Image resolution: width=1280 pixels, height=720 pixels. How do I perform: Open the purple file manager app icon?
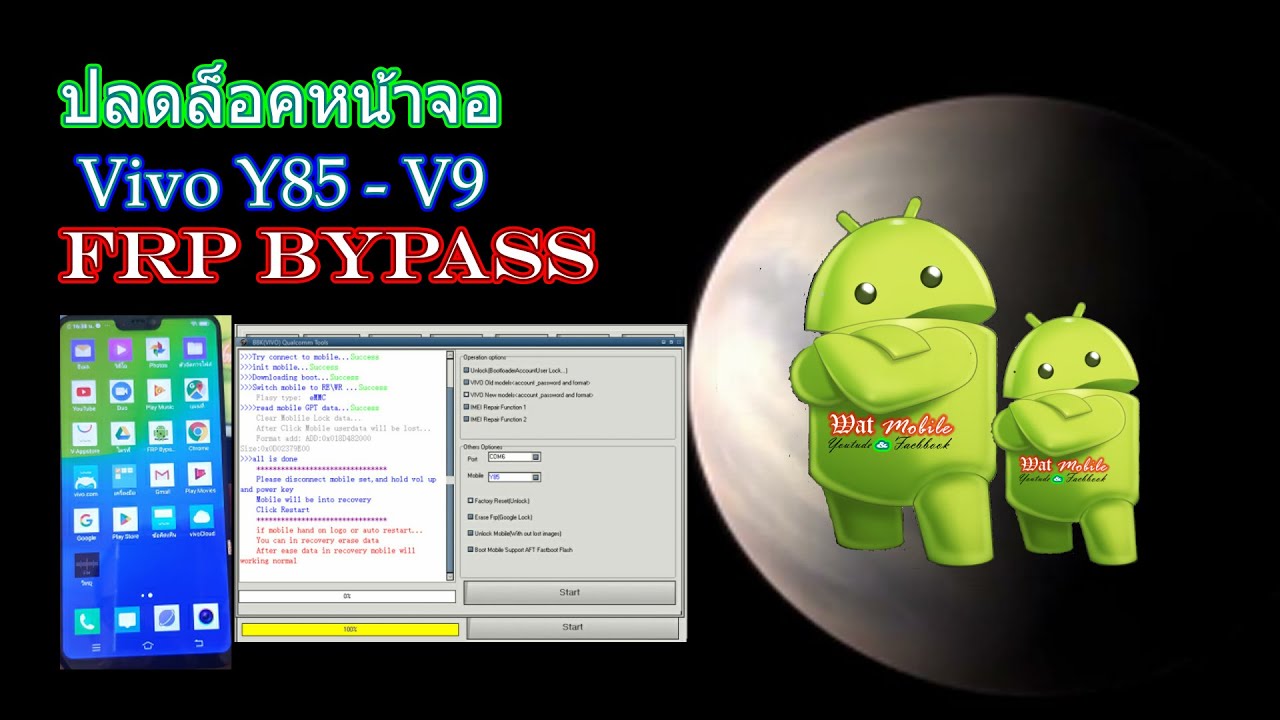tap(195, 349)
